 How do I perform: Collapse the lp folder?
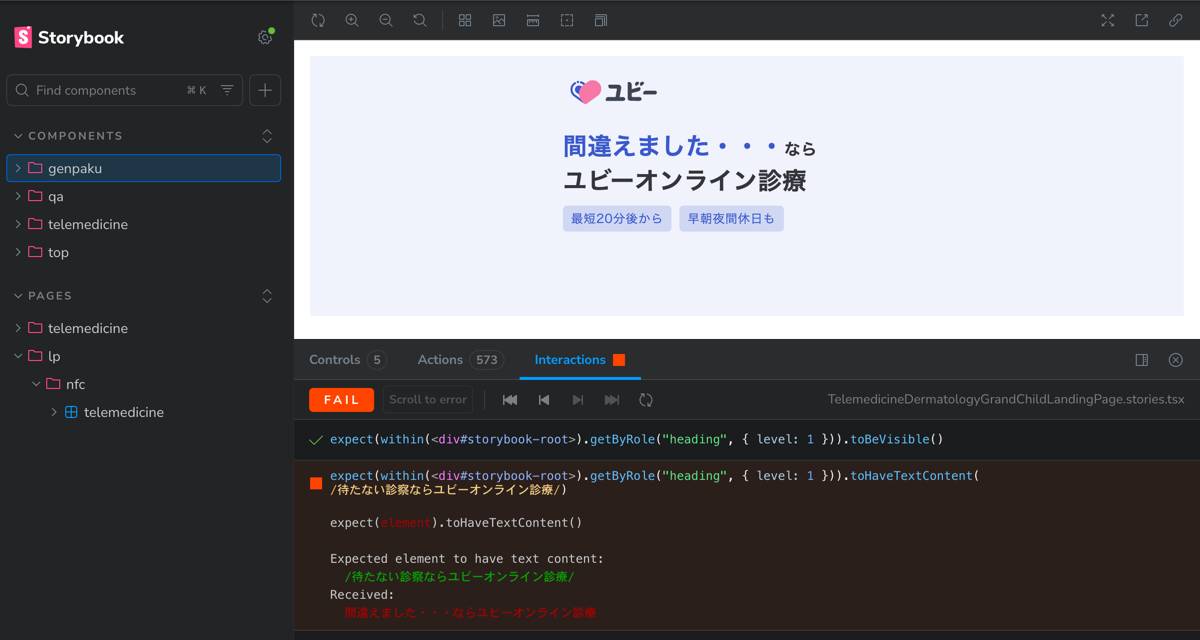tap(144, 356)
